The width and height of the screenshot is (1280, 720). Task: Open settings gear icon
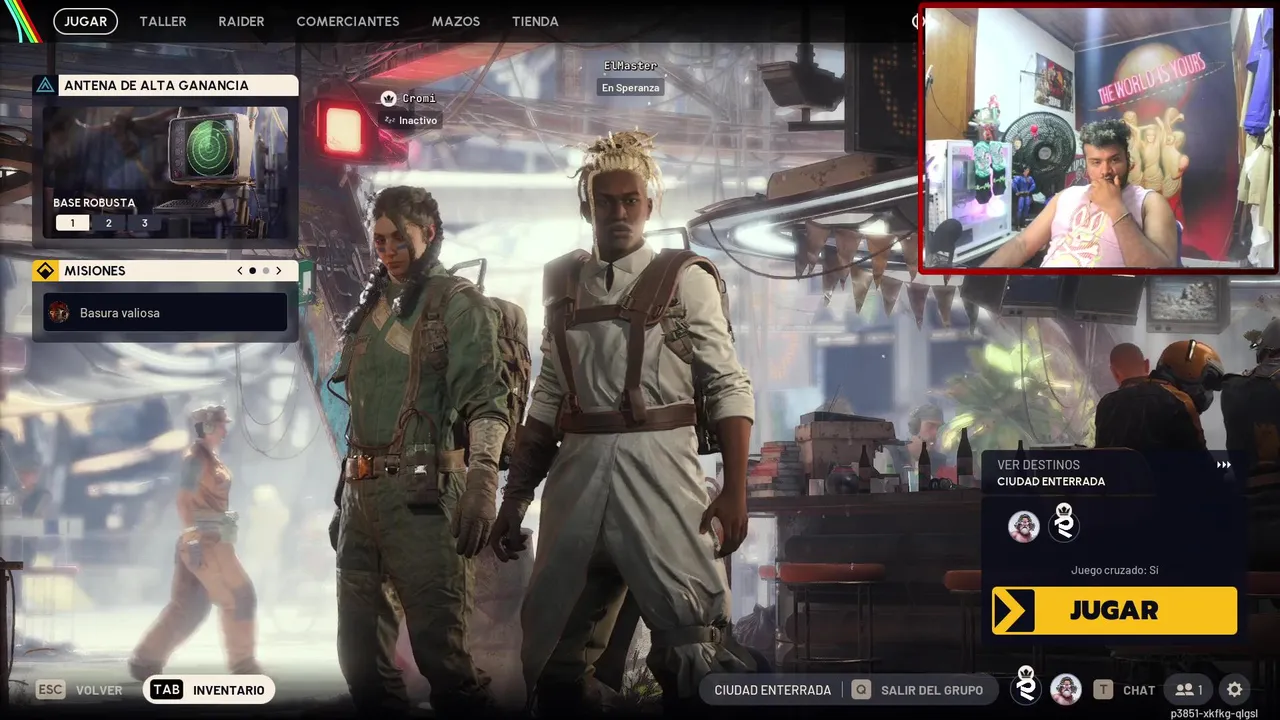click(1234, 690)
